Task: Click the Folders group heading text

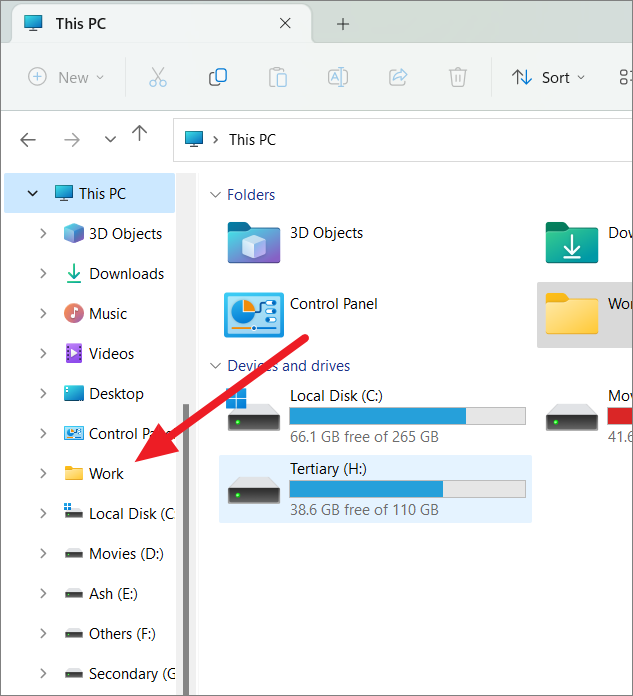Action: click(x=251, y=194)
